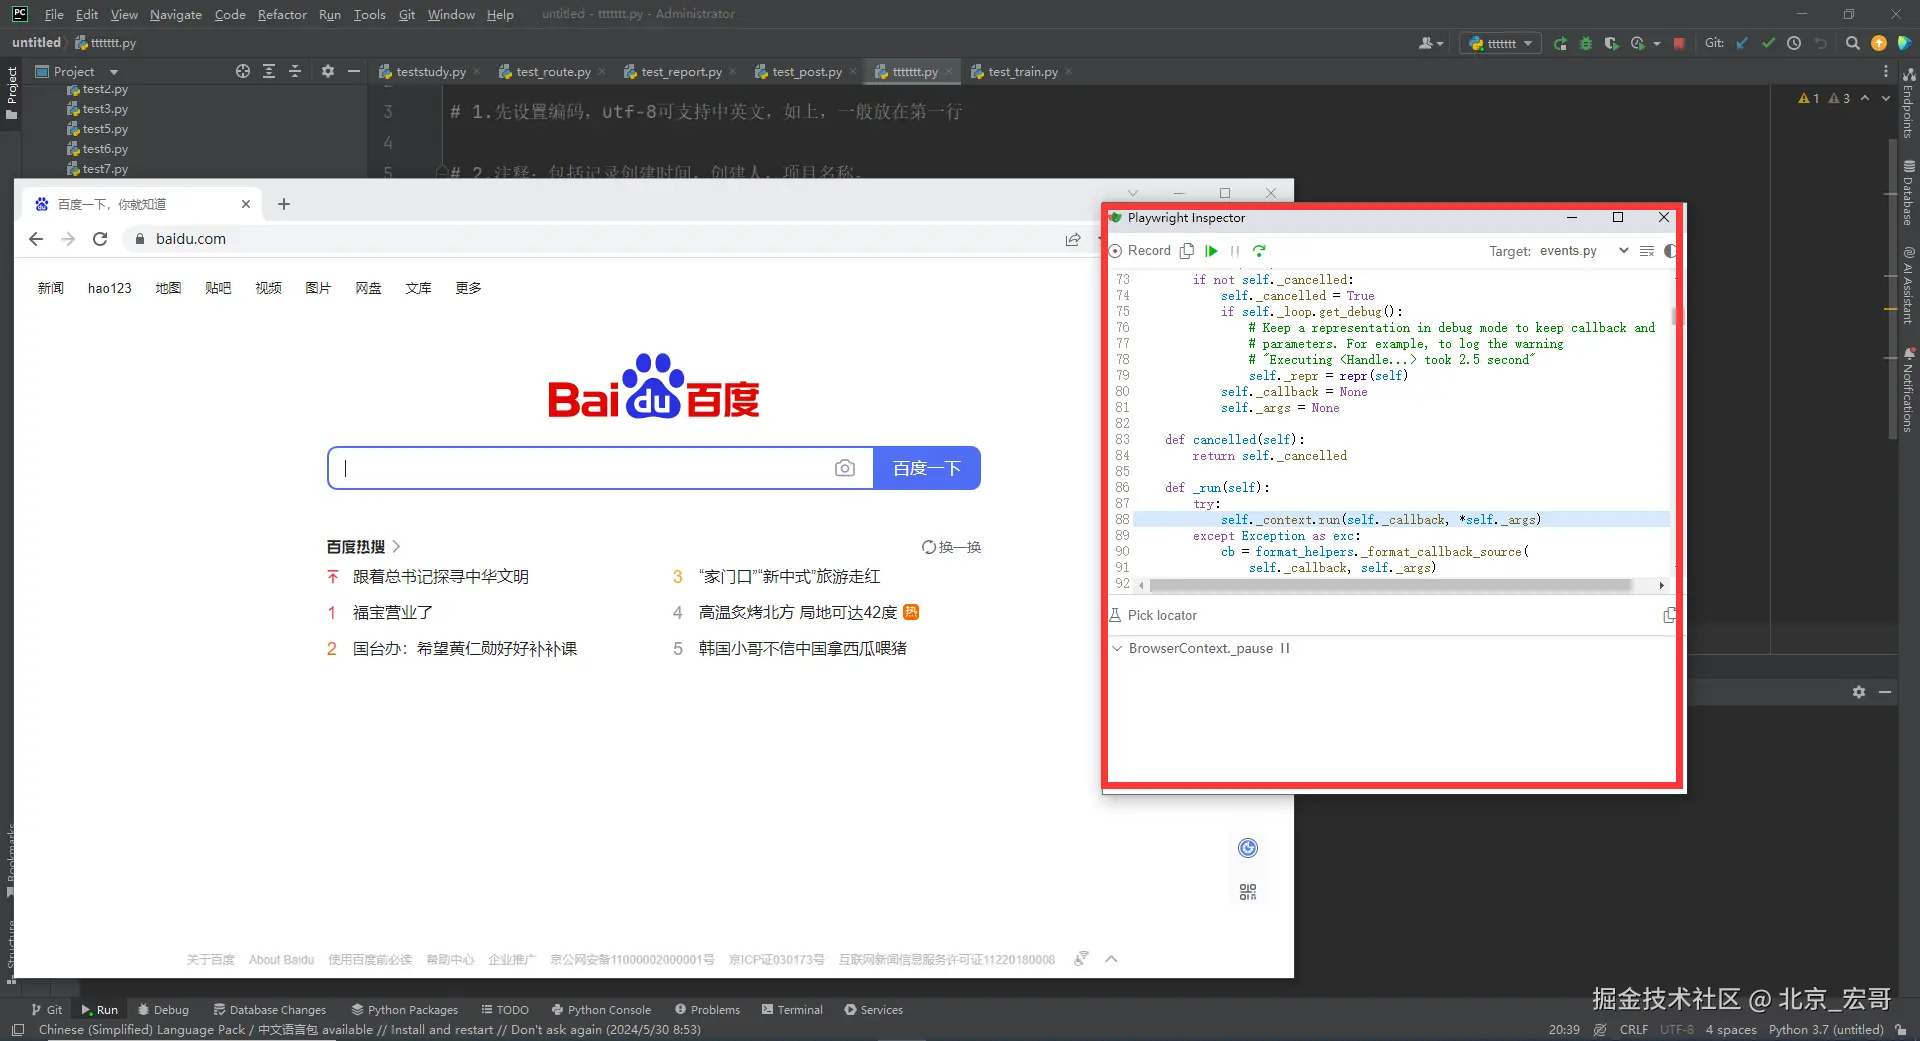The width and height of the screenshot is (1920, 1041).
Task: Show Git history clock icon
Action: pyautogui.click(x=1794, y=43)
